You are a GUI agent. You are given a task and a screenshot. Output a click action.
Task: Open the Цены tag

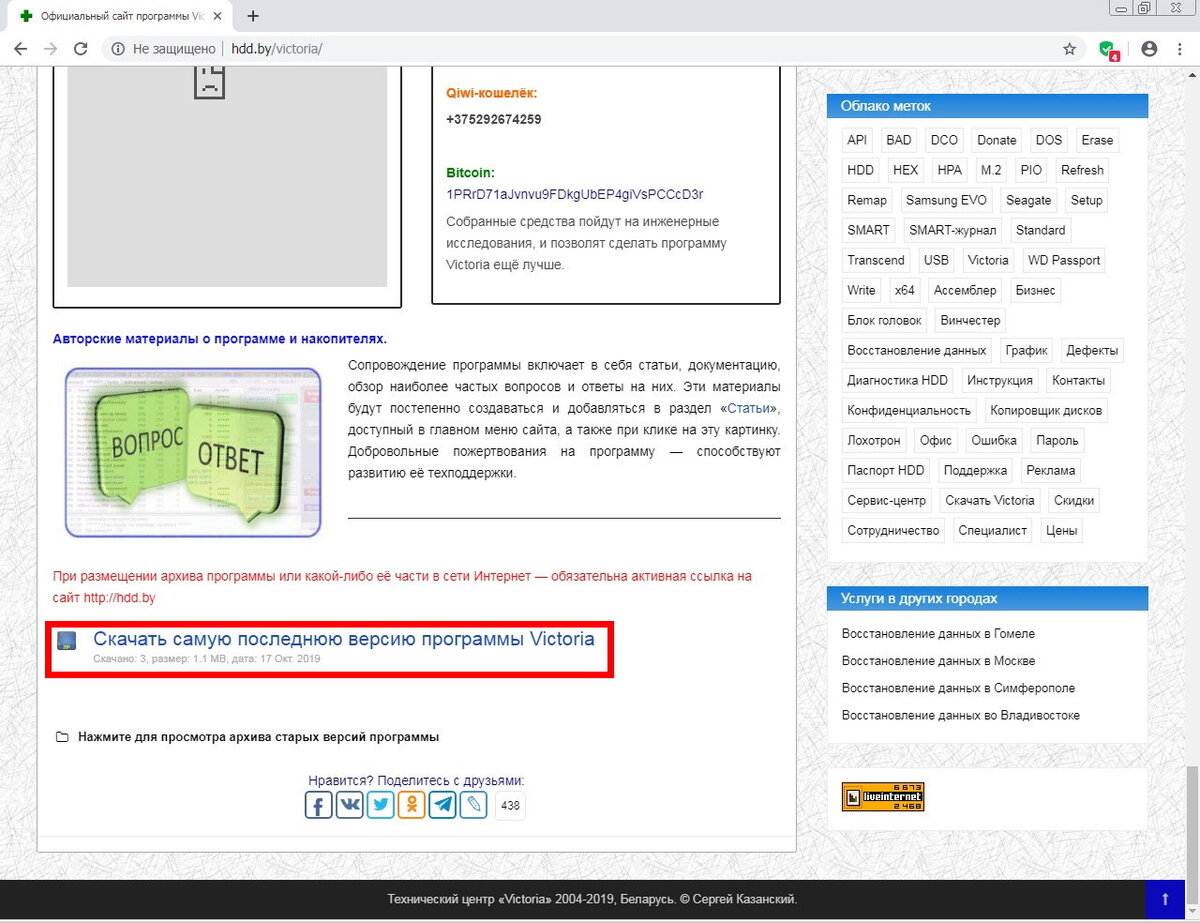click(1062, 530)
